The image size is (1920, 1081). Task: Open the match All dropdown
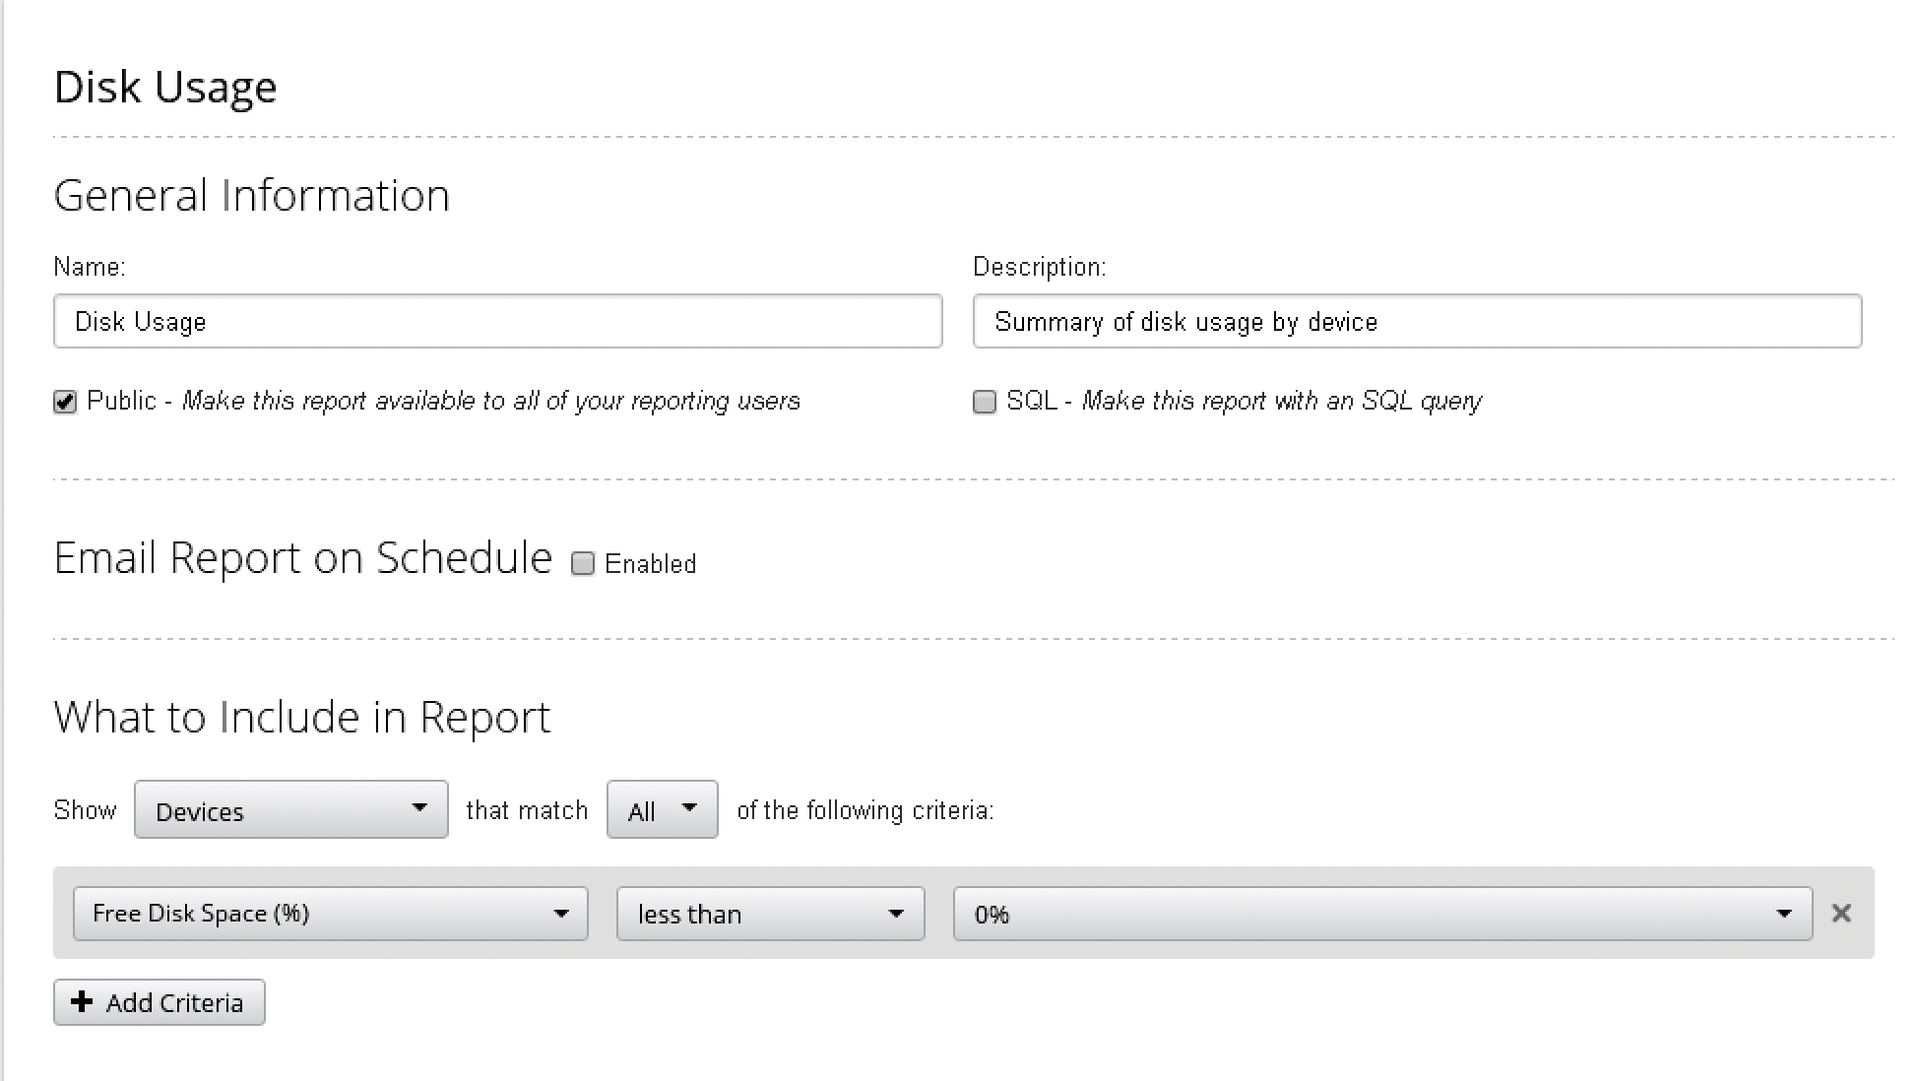pos(661,810)
